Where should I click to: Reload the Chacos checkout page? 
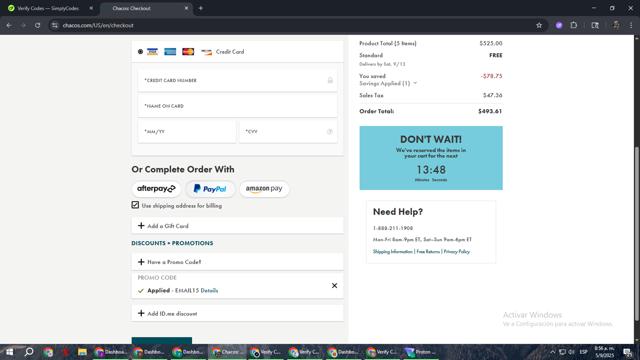coord(38,25)
